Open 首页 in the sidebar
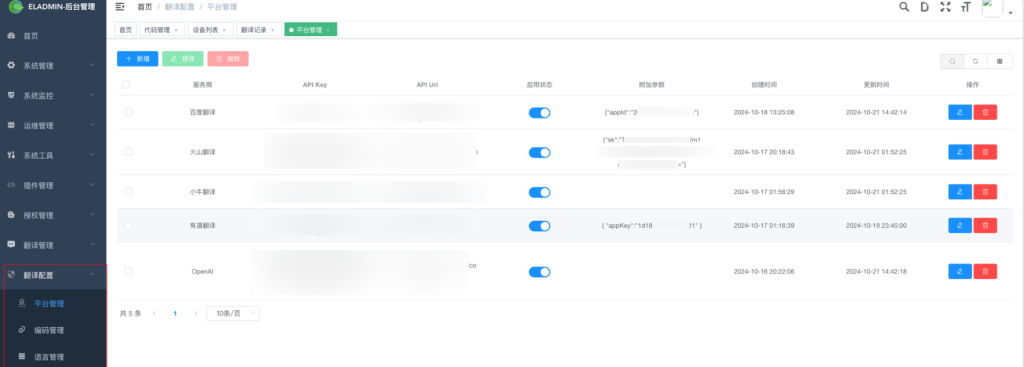This screenshot has height=367, width=1024. coord(53,36)
